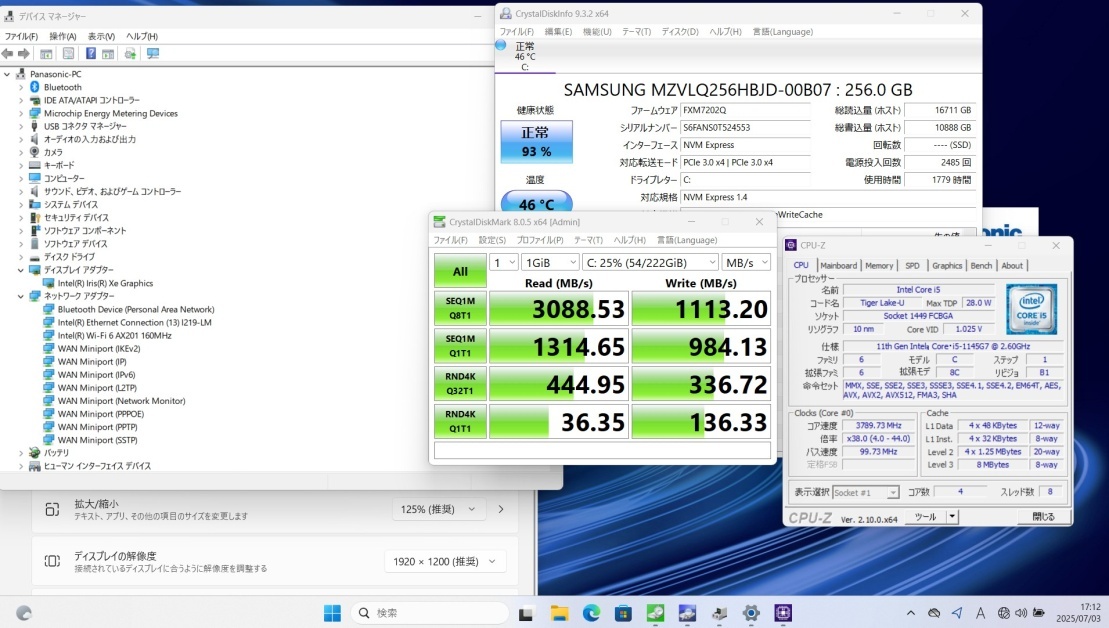Image resolution: width=1109 pixels, height=628 pixels.
Task: Click the Properties icon in Device Manager toolbar
Action: pyautogui.click(x=69, y=54)
